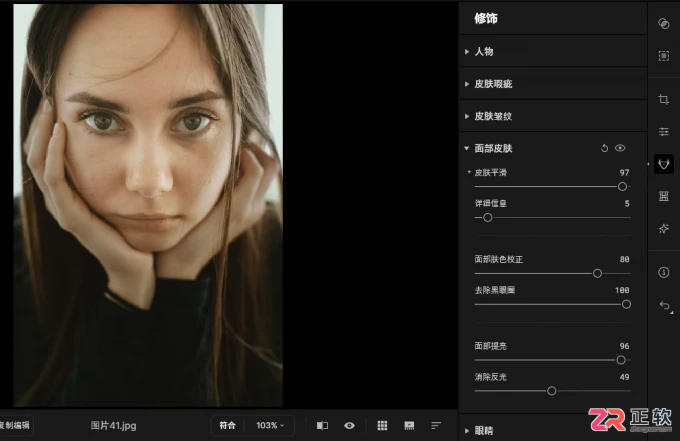
Task: Click the 符合 fit button
Action: coord(227,425)
